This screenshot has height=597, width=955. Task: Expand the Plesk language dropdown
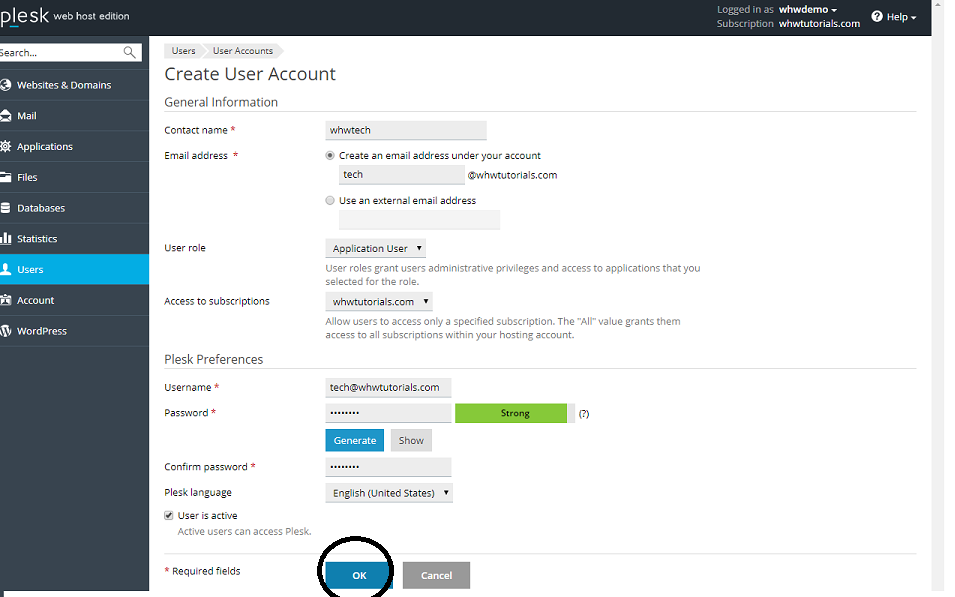[x=389, y=493]
